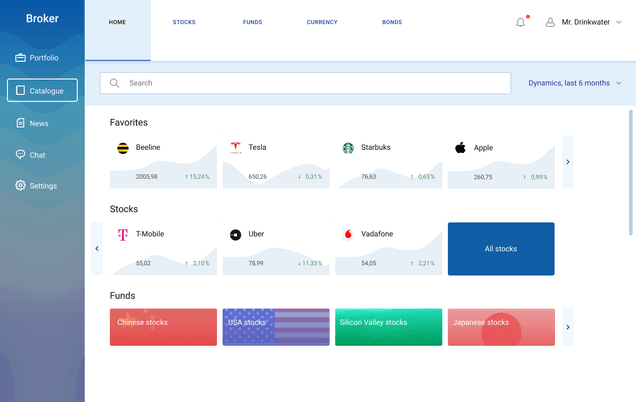Click the Favorites section heading
636x402 pixels.
(129, 123)
